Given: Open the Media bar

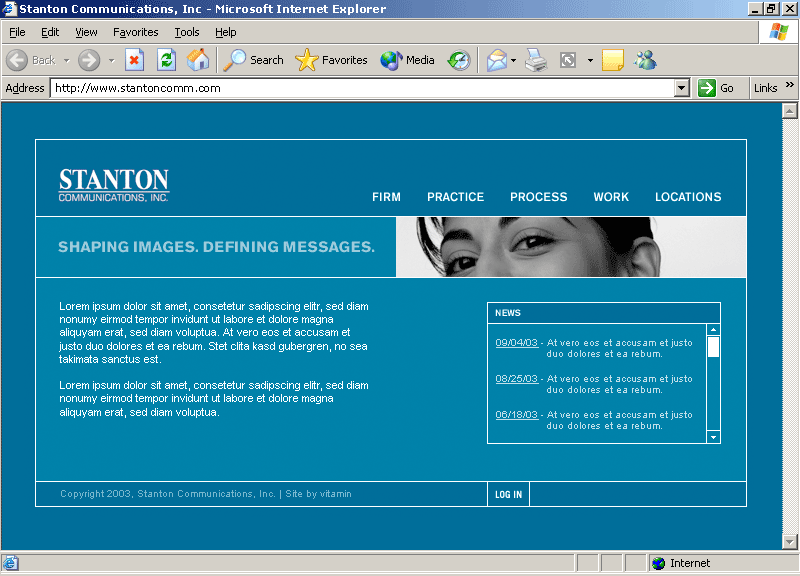Looking at the screenshot, I should (407, 60).
